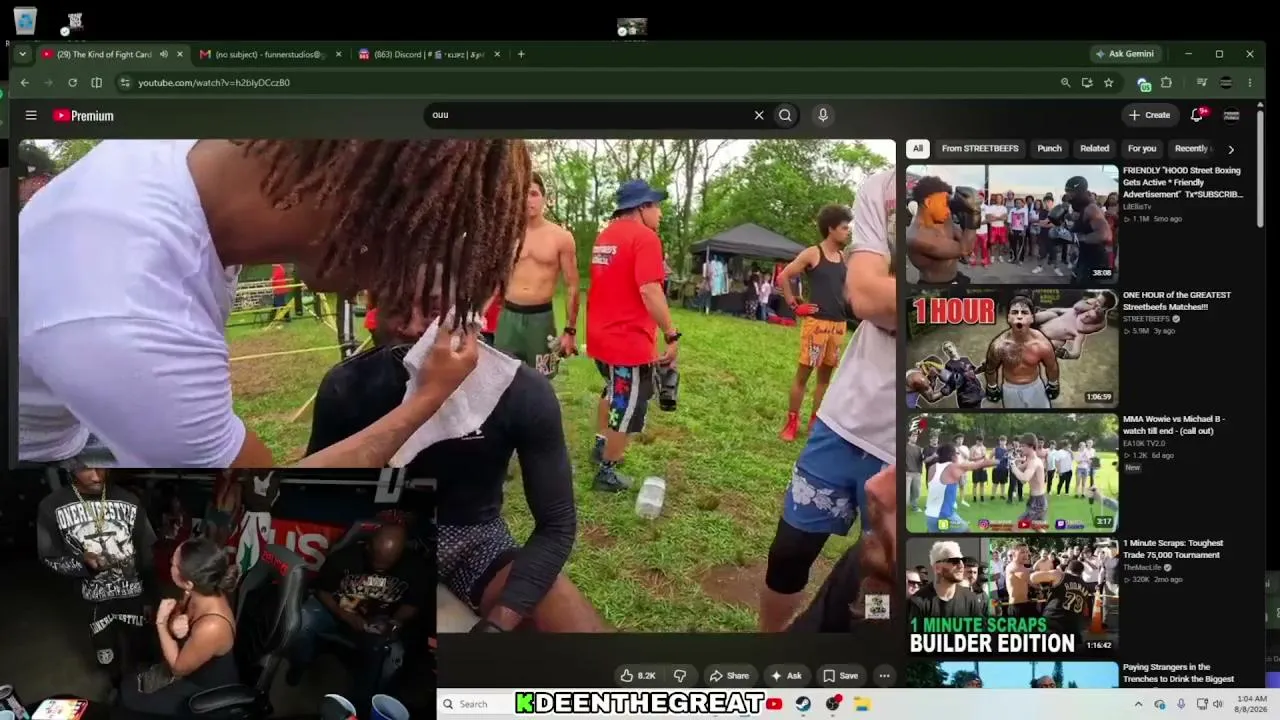Open a new browser tab
This screenshot has height=720, width=1280.
tap(521, 54)
